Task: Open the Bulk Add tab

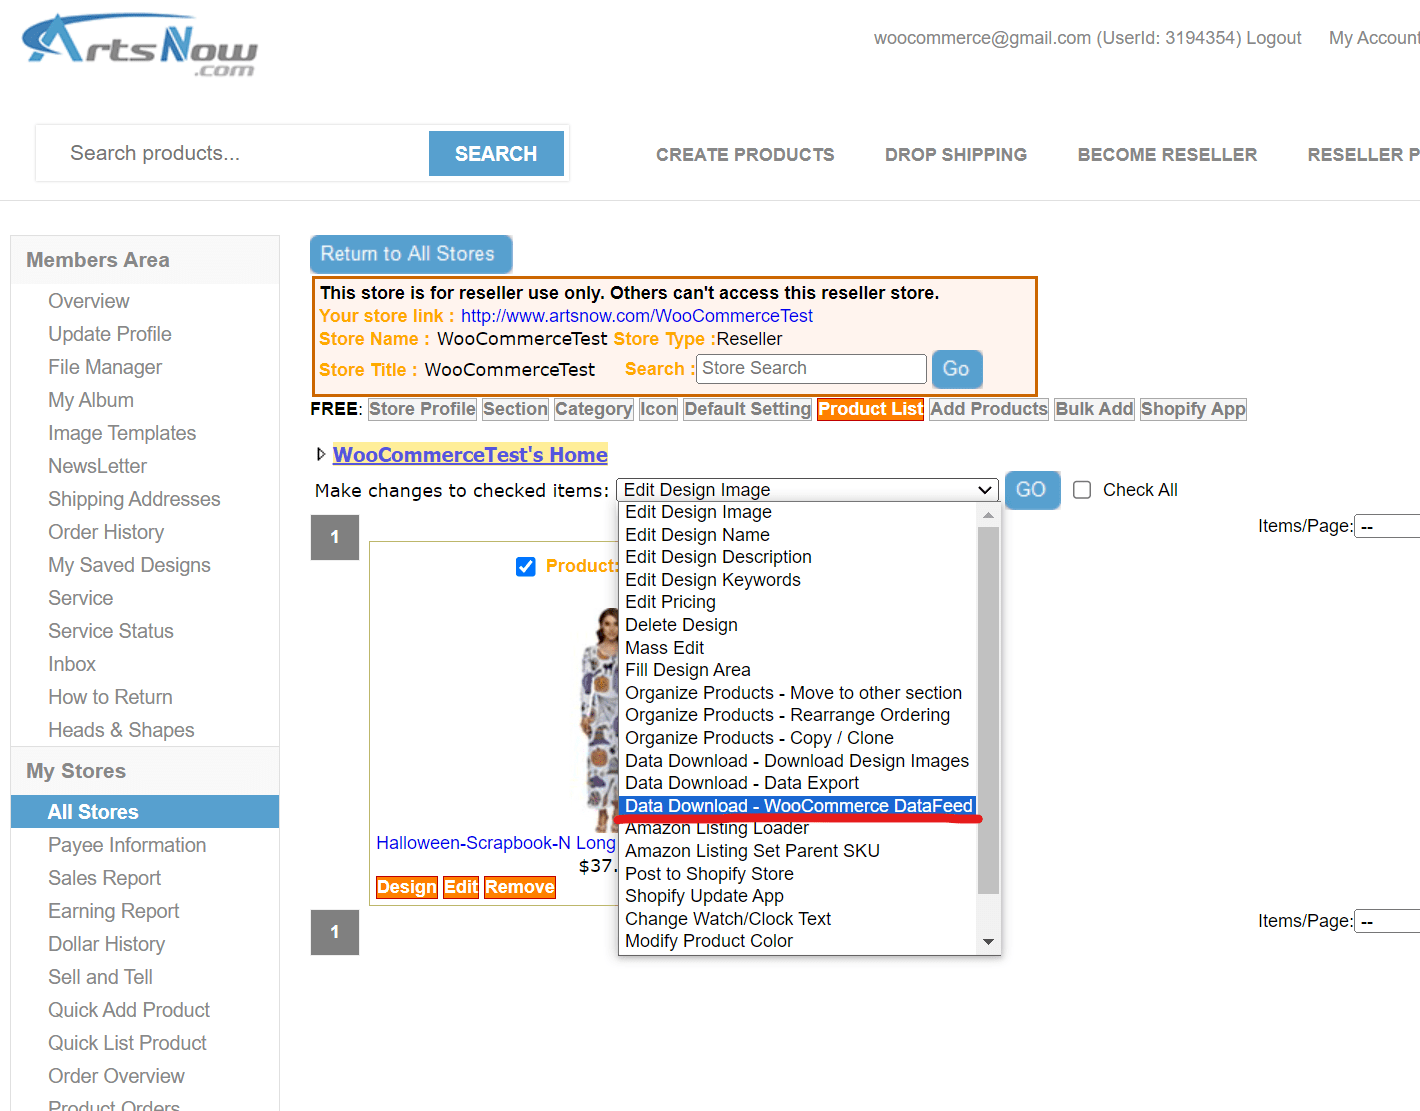Action: tap(1094, 409)
